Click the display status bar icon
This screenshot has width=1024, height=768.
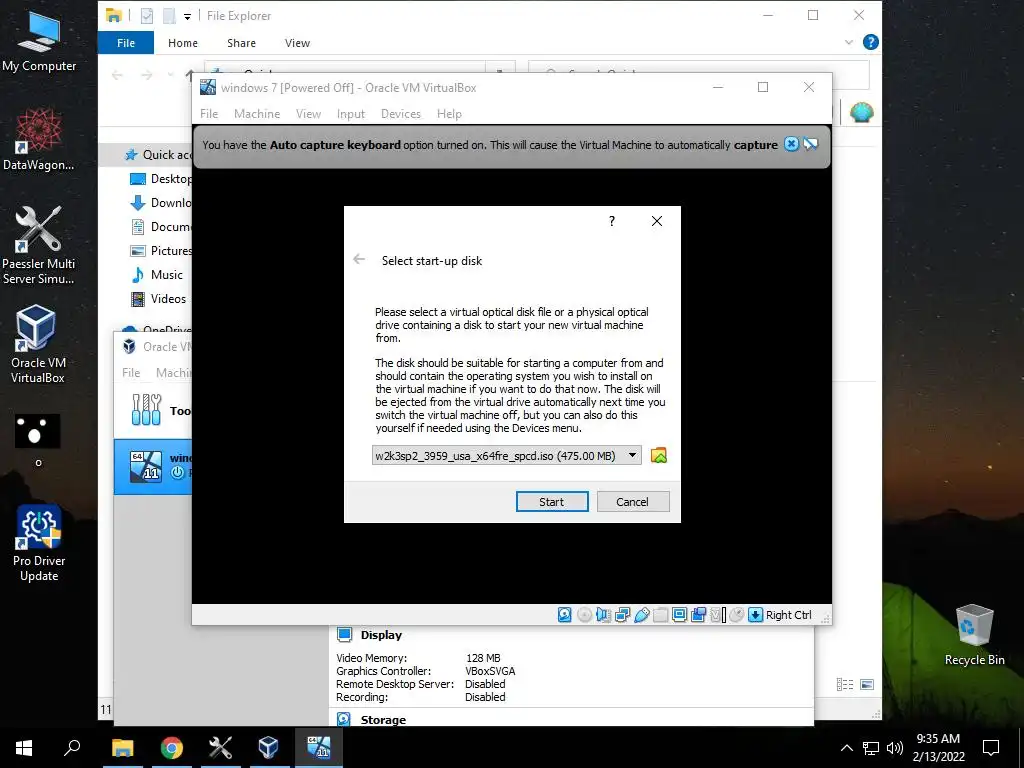pos(679,615)
